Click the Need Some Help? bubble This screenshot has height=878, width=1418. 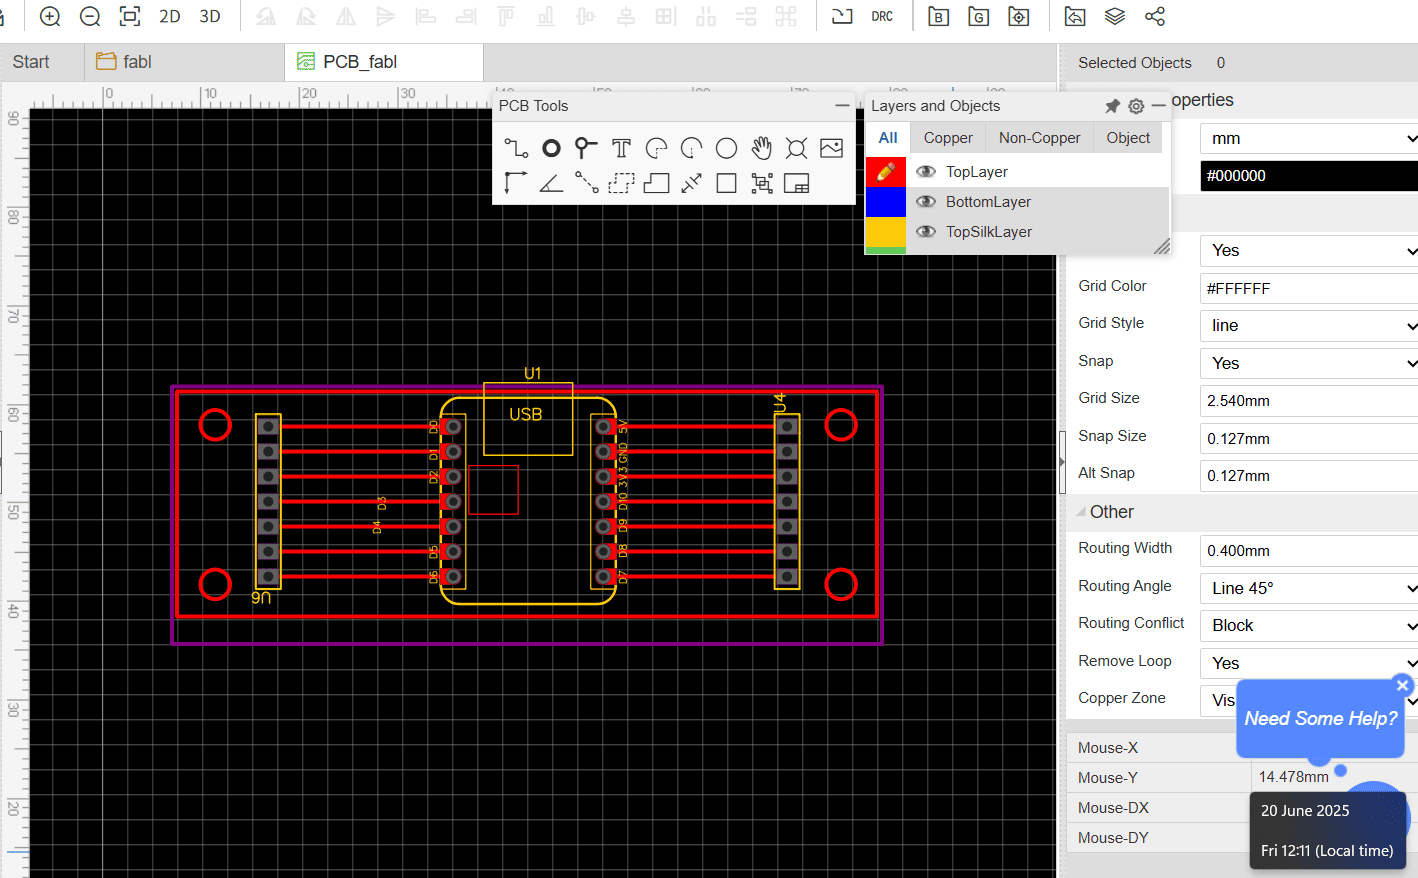pyautogui.click(x=1320, y=718)
